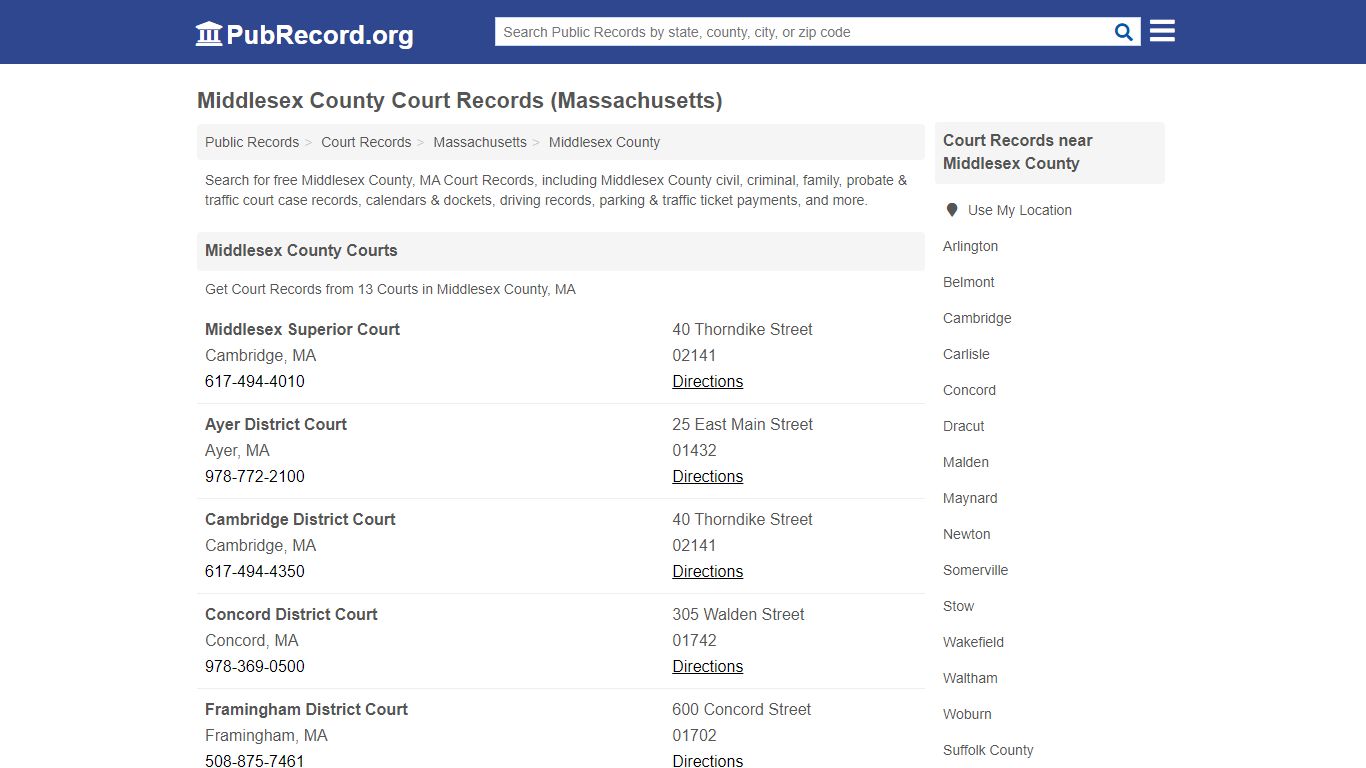Get Directions for Framingham District Court
Viewport: 1366px width, 768px height.
click(708, 760)
